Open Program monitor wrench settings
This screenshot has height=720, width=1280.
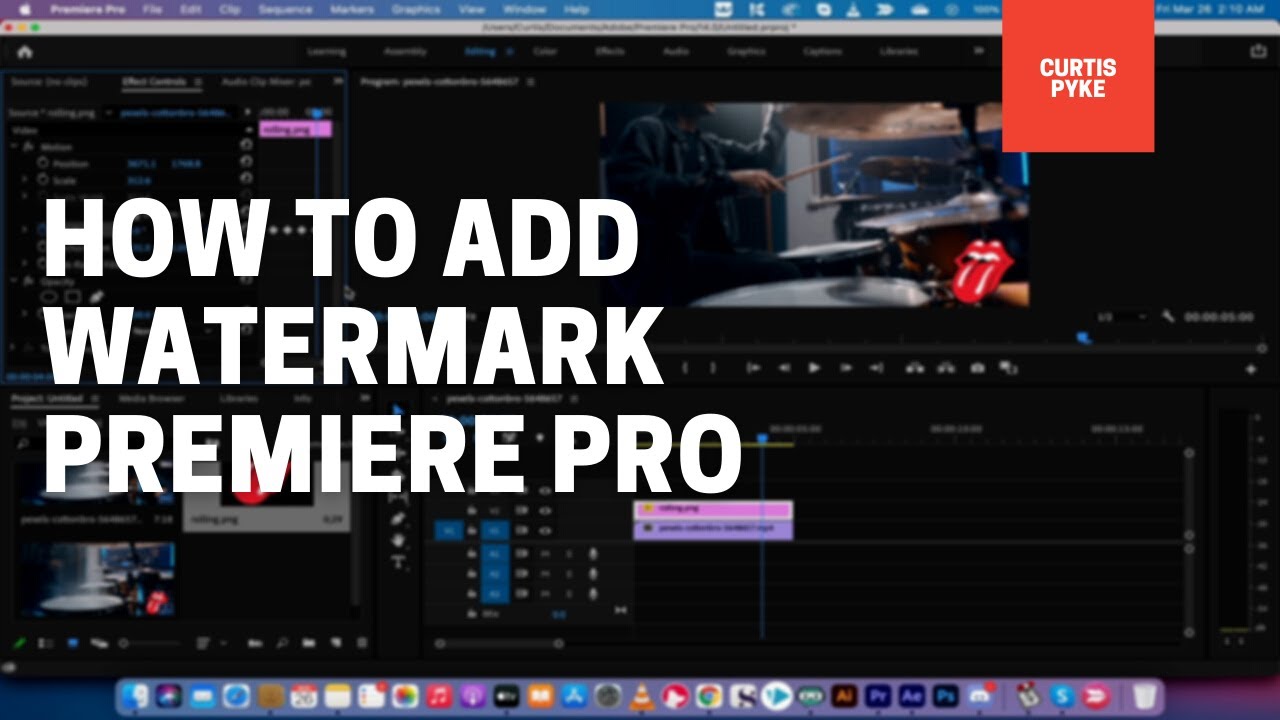[x=1167, y=317]
